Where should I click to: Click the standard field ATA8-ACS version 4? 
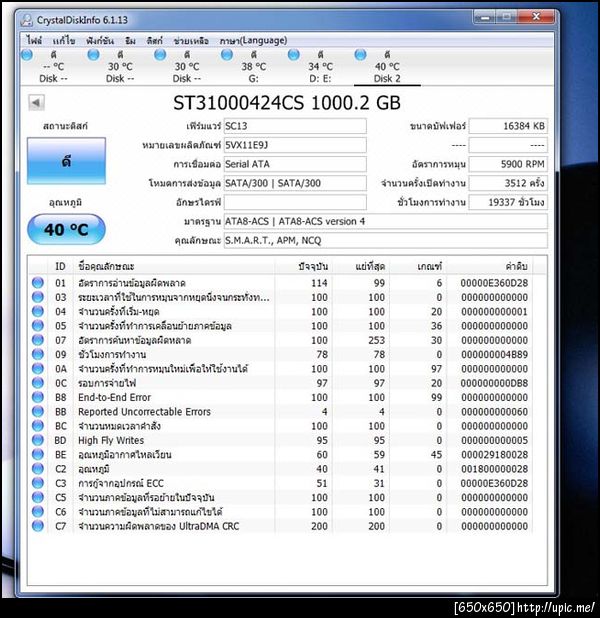pyautogui.click(x=386, y=222)
